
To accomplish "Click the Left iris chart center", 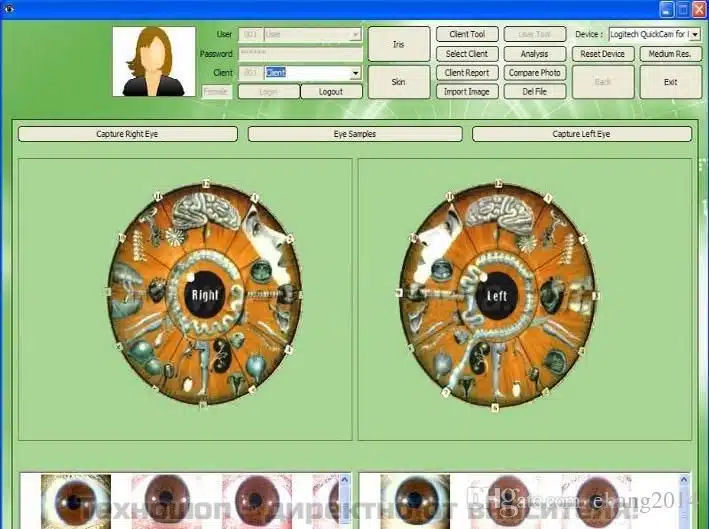I will 497,296.
